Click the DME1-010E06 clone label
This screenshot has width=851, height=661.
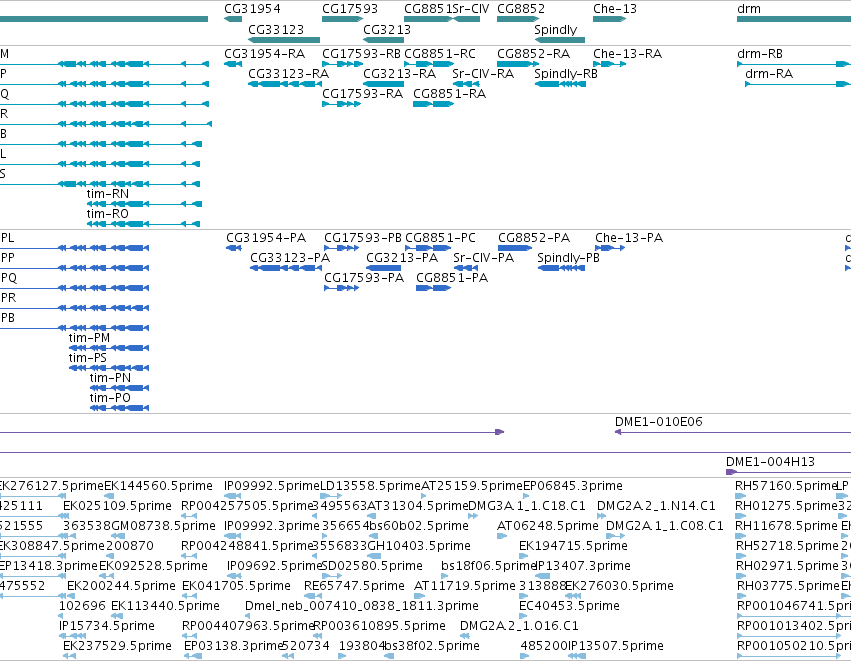pyautogui.click(x=658, y=422)
